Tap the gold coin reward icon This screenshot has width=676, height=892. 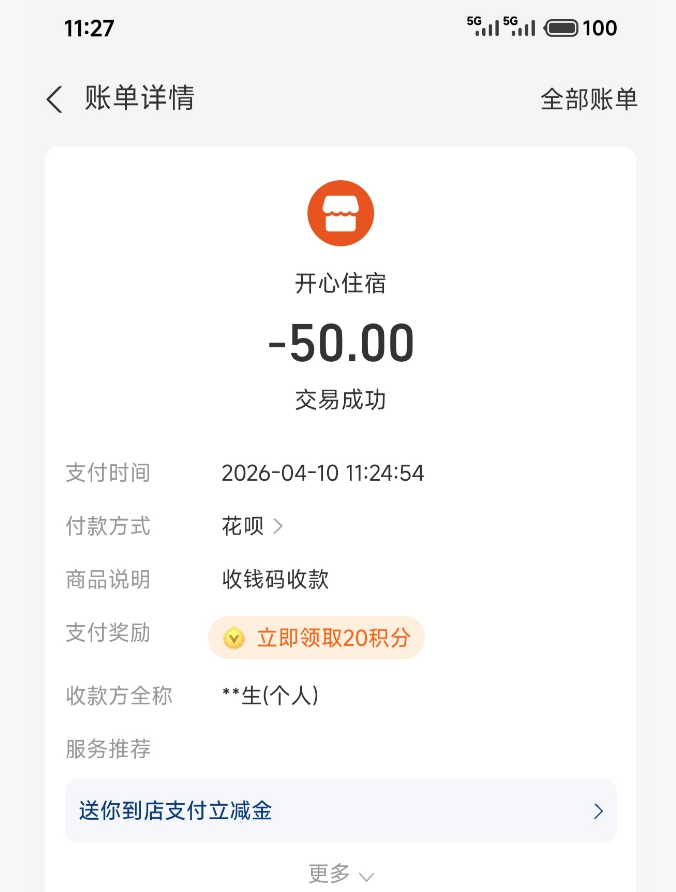(x=234, y=638)
